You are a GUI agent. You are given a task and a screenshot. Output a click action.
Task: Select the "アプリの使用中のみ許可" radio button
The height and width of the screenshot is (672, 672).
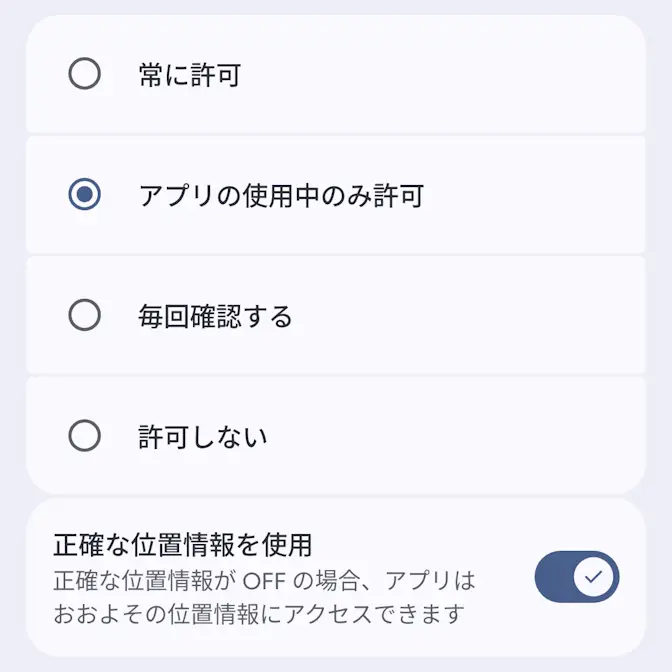click(84, 195)
